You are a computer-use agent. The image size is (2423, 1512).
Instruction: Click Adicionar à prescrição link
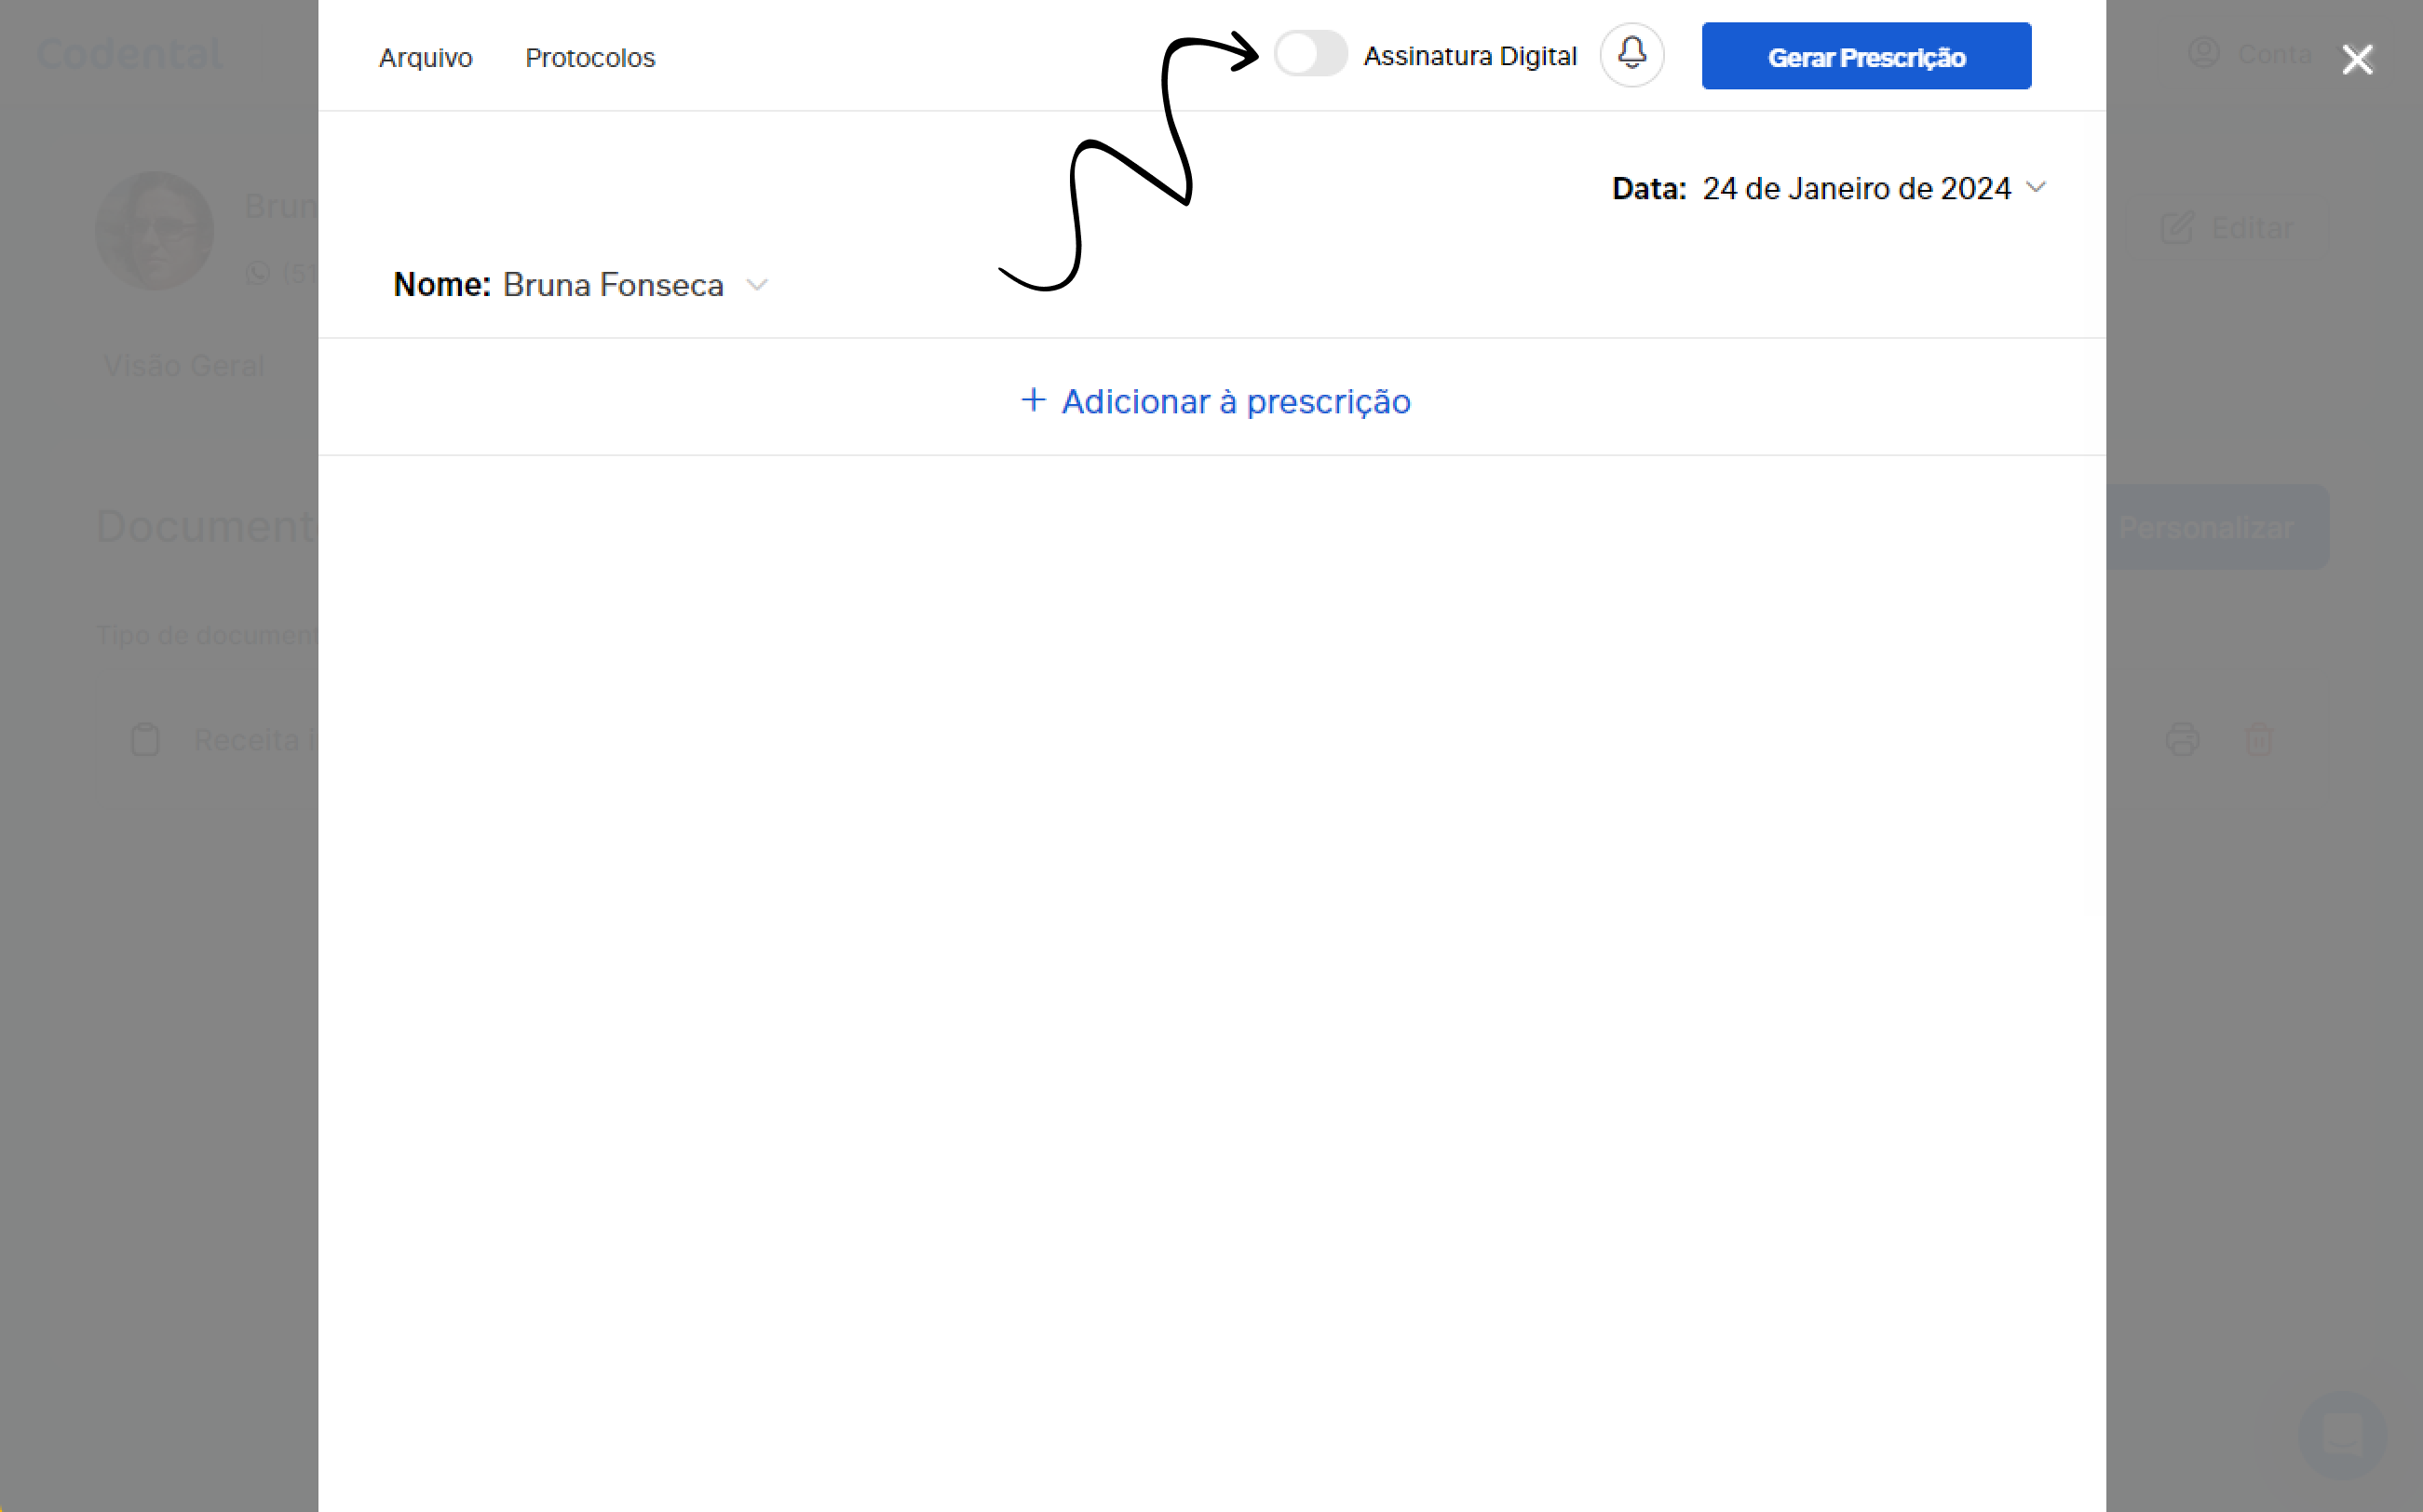[x=1235, y=401]
